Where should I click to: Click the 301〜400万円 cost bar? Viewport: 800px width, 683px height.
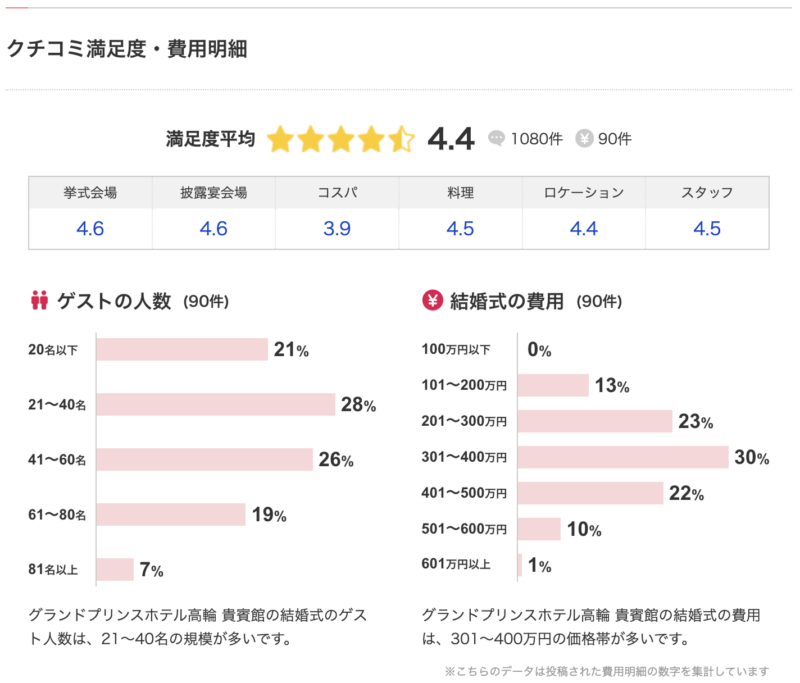coord(624,457)
